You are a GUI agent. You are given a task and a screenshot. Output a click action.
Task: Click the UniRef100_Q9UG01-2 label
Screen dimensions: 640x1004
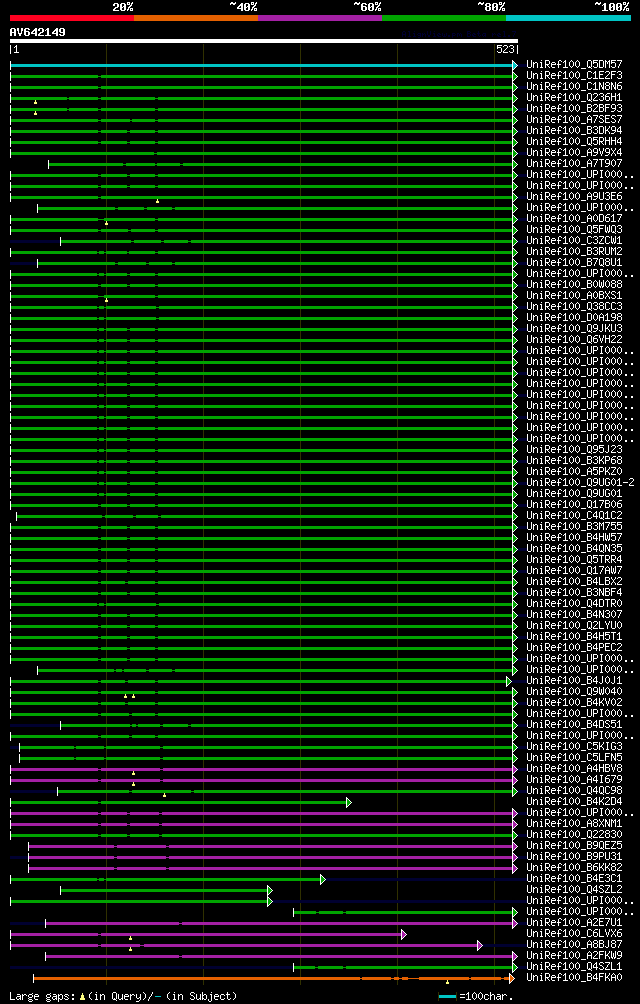[580, 482]
